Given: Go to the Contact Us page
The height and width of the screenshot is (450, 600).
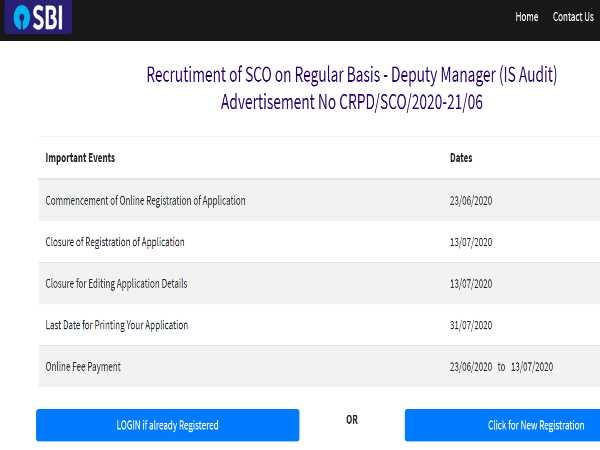Looking at the screenshot, I should [573, 17].
